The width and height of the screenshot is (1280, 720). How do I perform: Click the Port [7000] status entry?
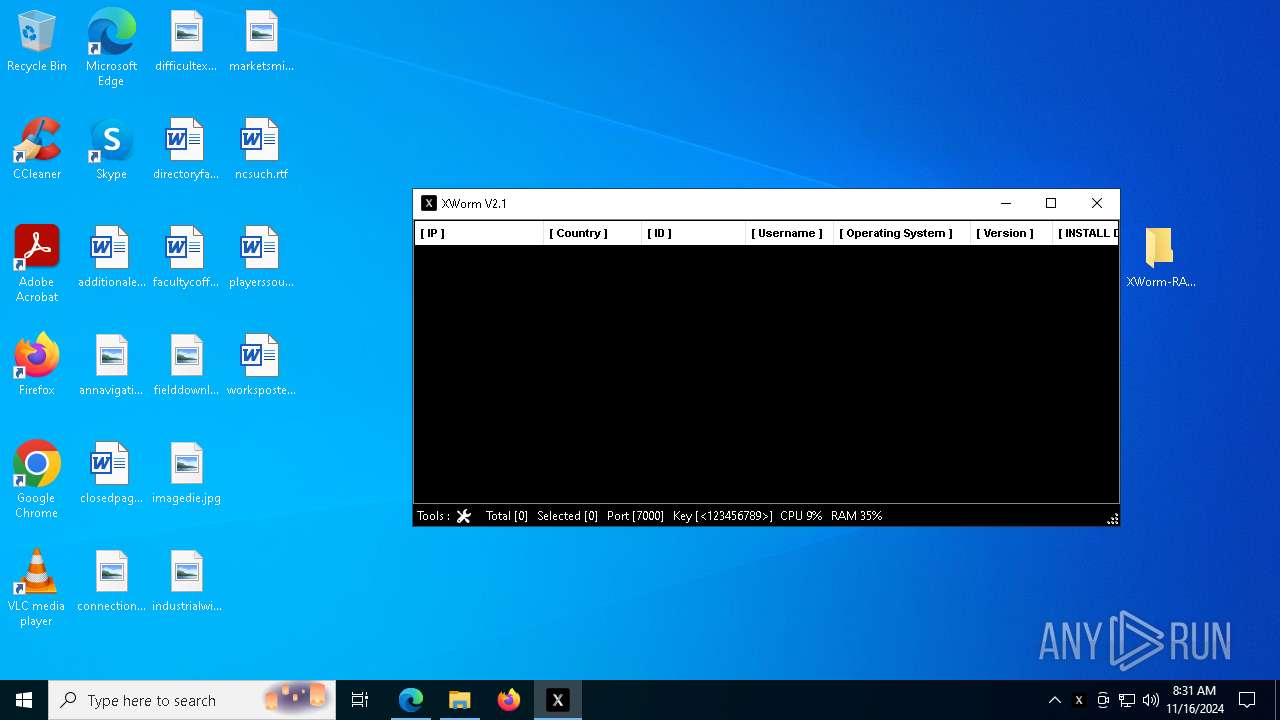point(635,516)
